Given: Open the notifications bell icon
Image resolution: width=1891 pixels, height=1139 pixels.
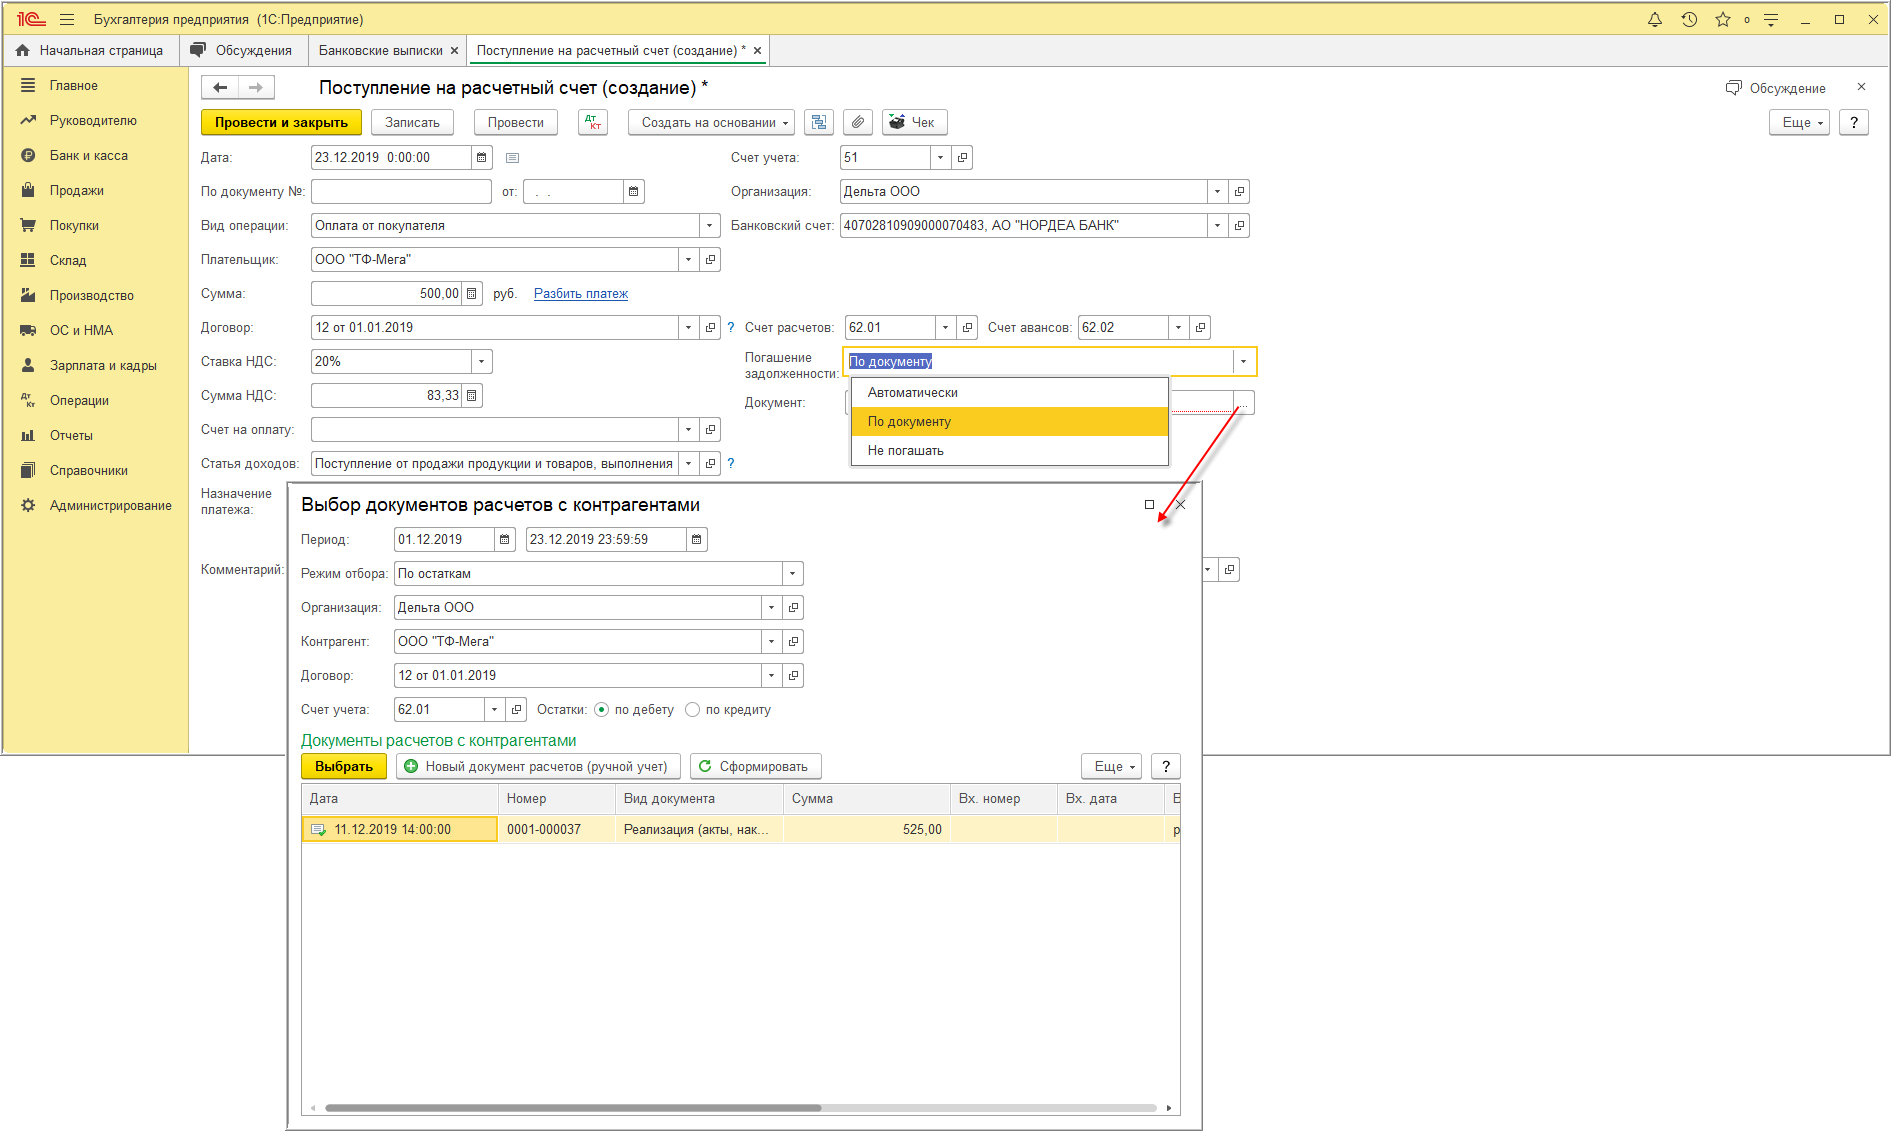Looking at the screenshot, I should (1655, 19).
